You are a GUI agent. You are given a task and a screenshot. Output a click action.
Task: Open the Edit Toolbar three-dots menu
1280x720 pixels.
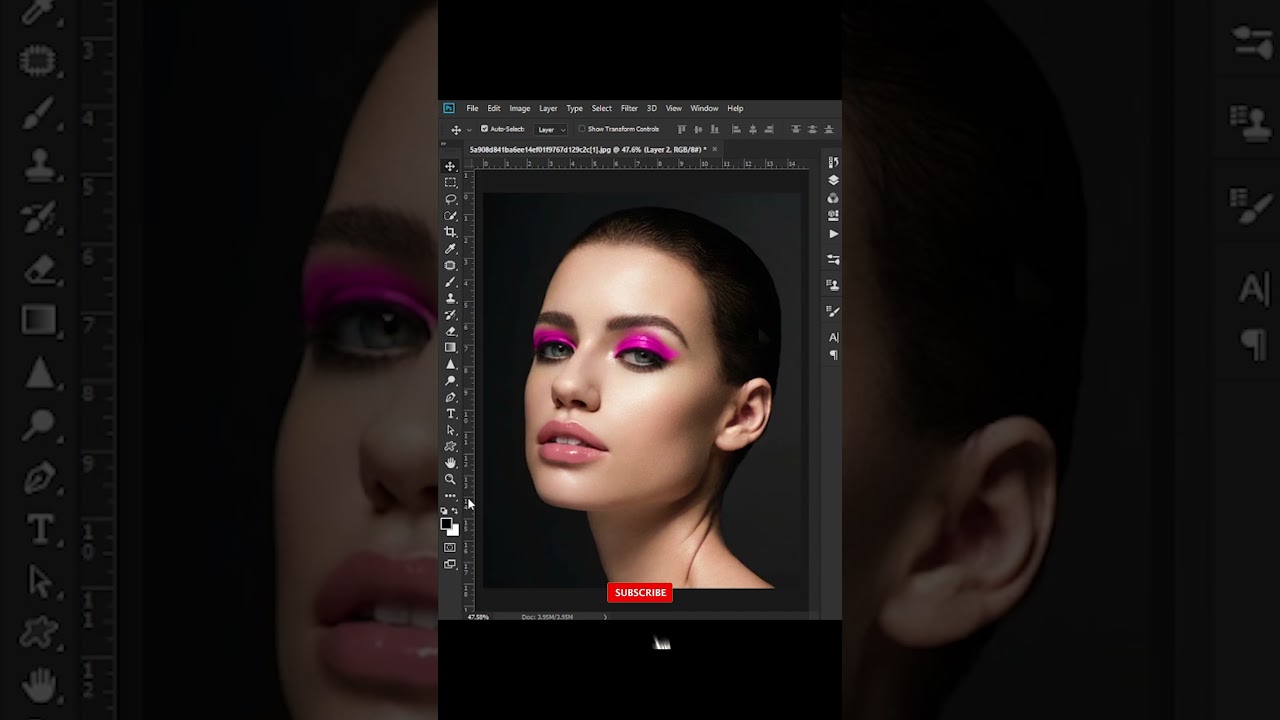point(450,496)
